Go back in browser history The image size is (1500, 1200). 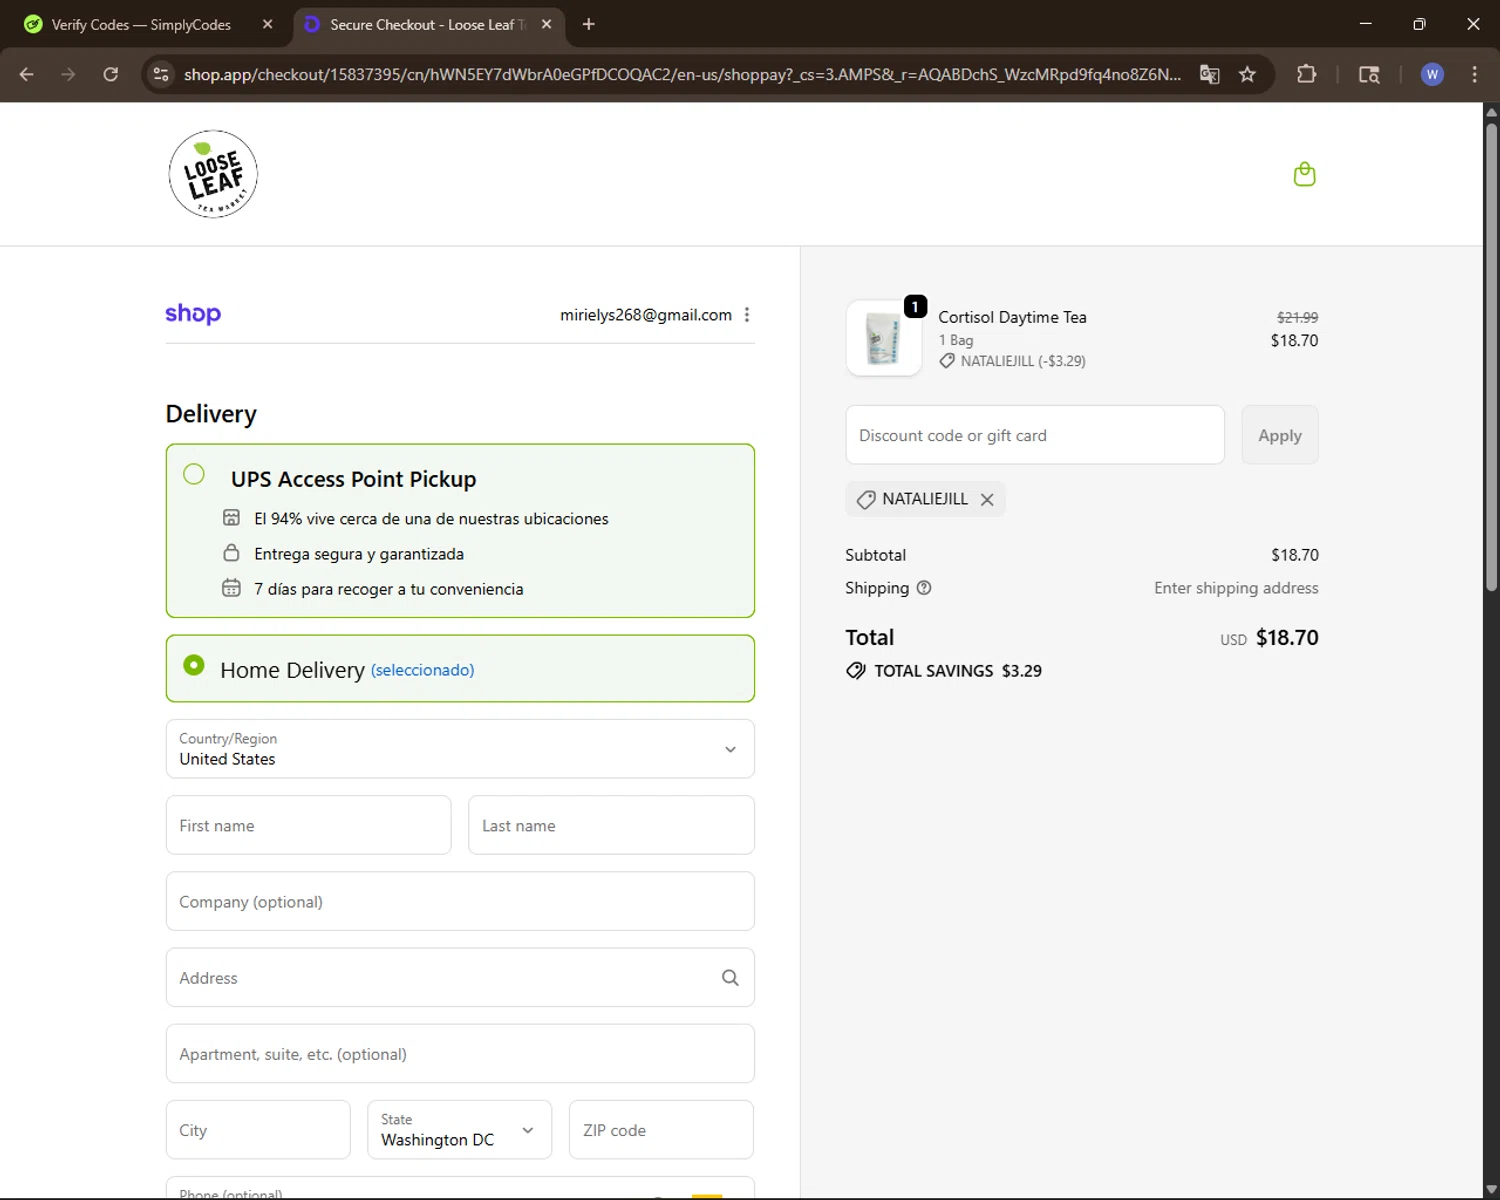pyautogui.click(x=27, y=74)
